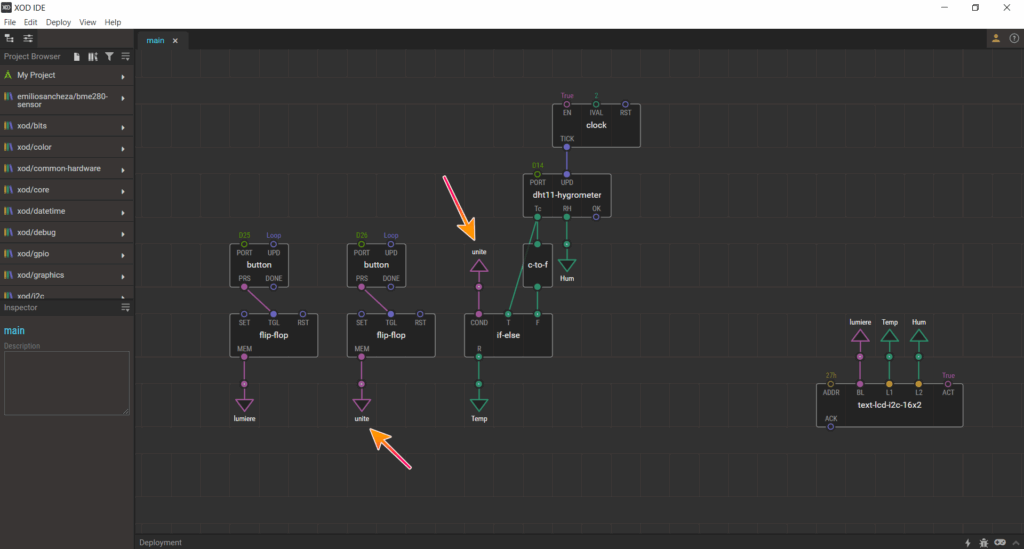Expand the xod/color library
Screen dimensions: 1024x549
(x=123, y=149)
